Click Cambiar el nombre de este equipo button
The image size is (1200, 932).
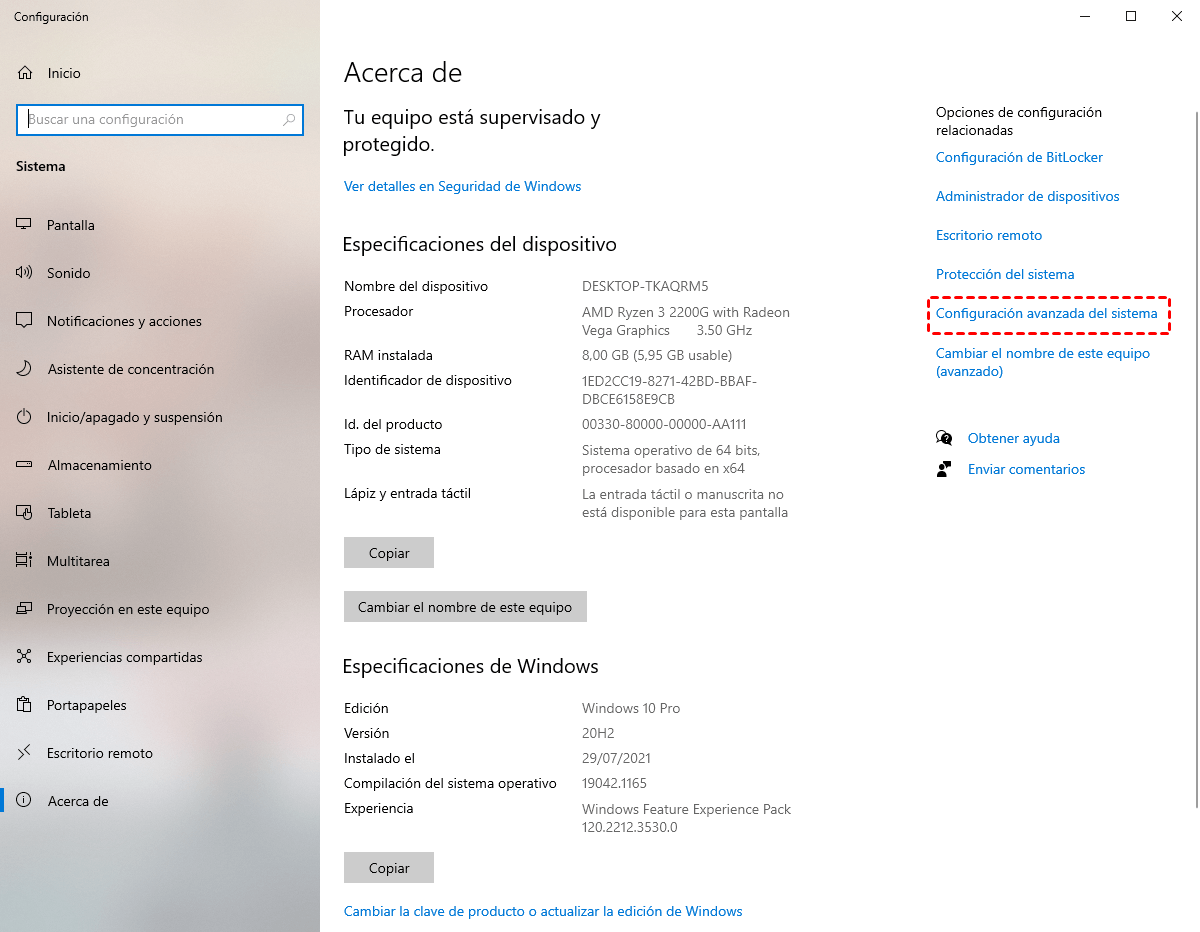point(465,607)
